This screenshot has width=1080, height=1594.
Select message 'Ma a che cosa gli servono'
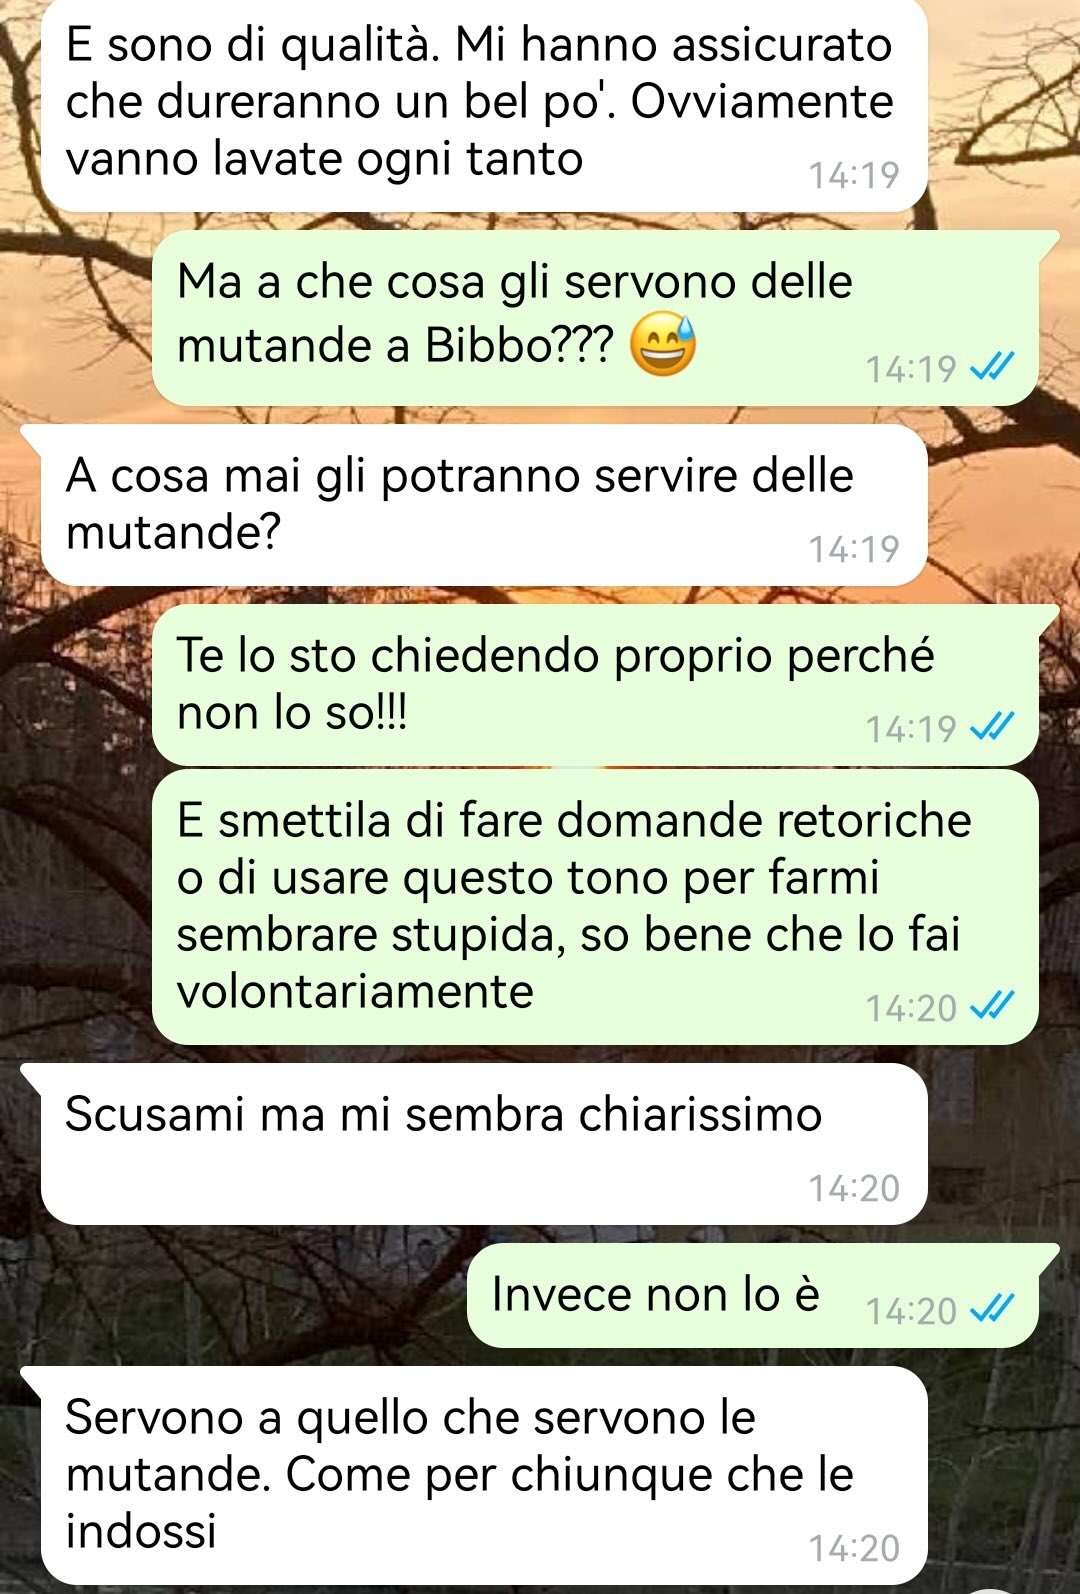click(x=596, y=318)
